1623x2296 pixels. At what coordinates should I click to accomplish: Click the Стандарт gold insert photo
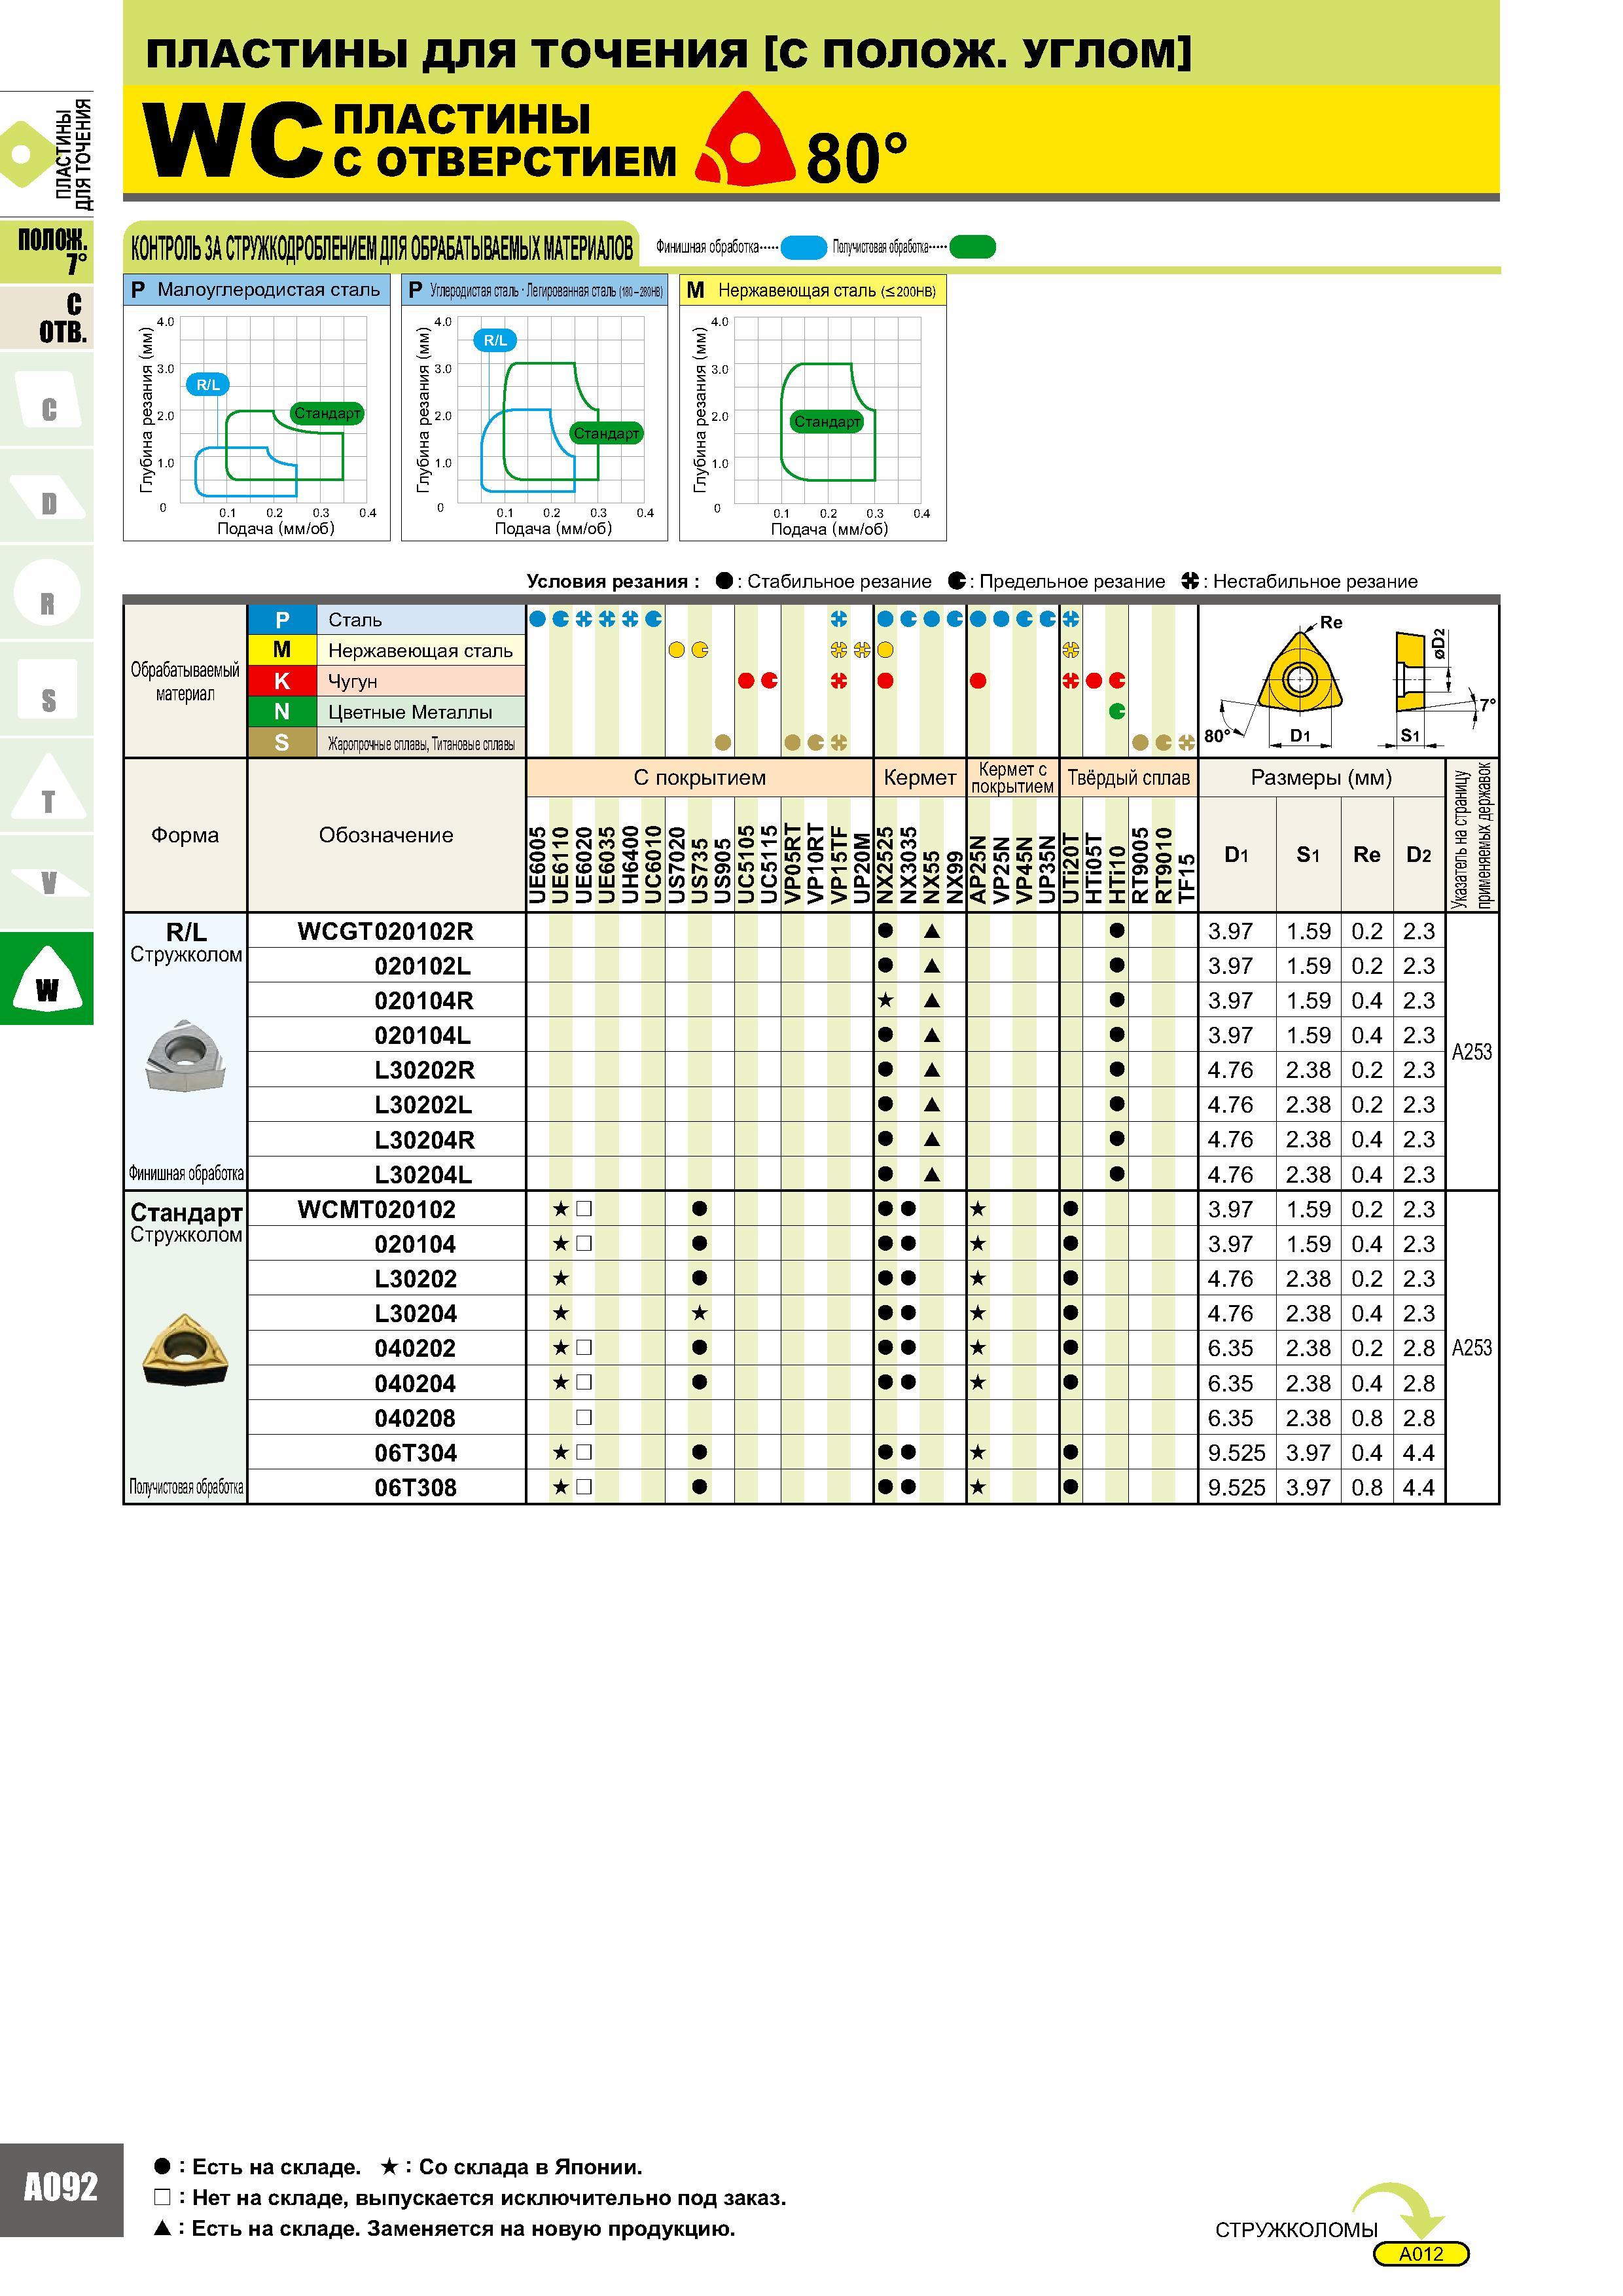click(186, 1350)
